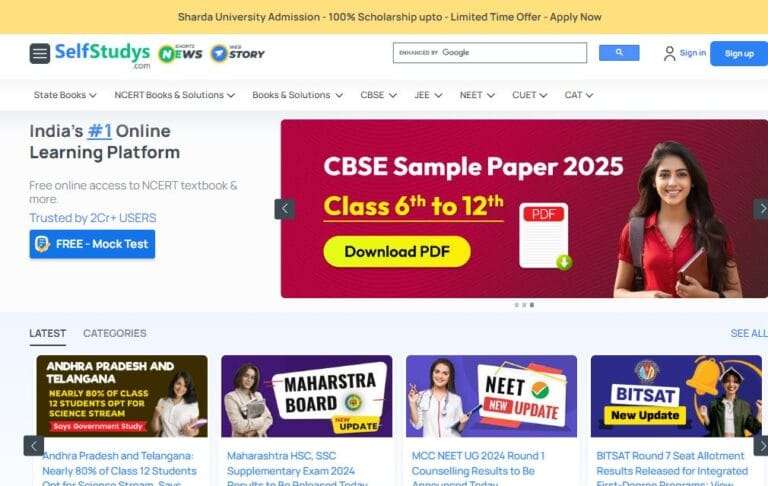
Task: Click the blue search magnifier button
Action: (619, 52)
